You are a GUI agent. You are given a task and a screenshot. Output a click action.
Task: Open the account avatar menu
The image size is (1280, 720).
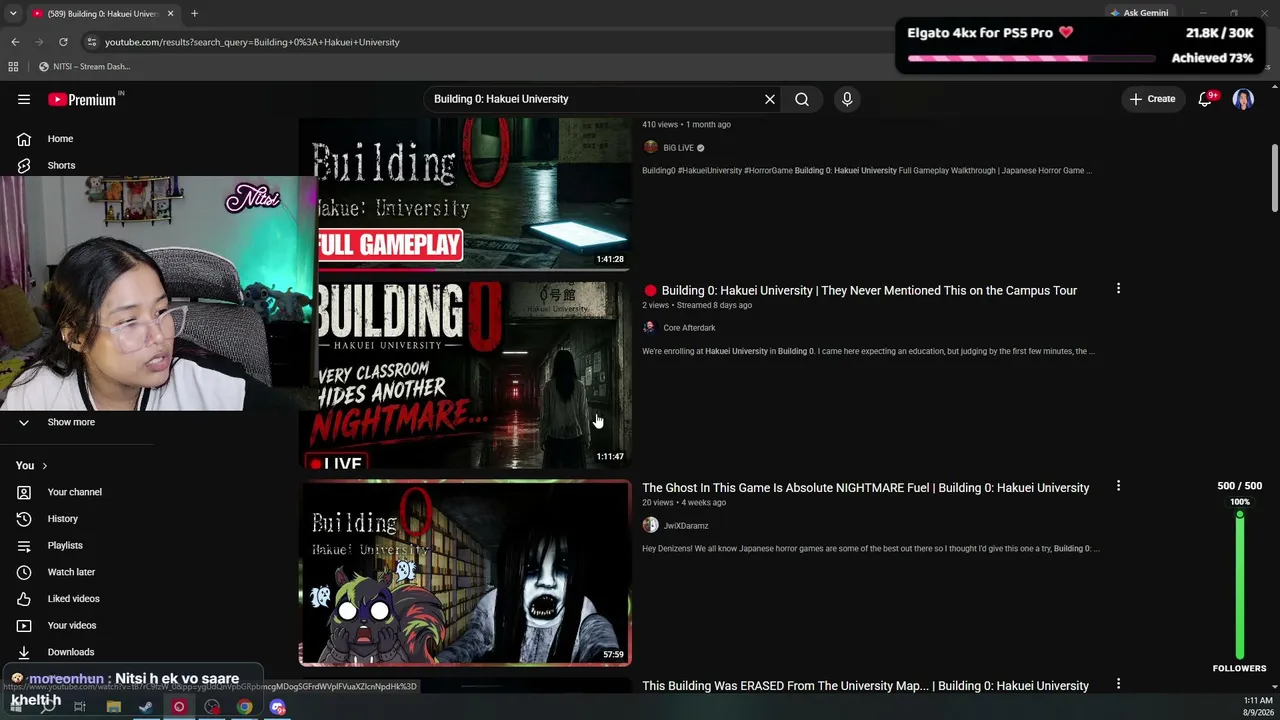point(1243,99)
